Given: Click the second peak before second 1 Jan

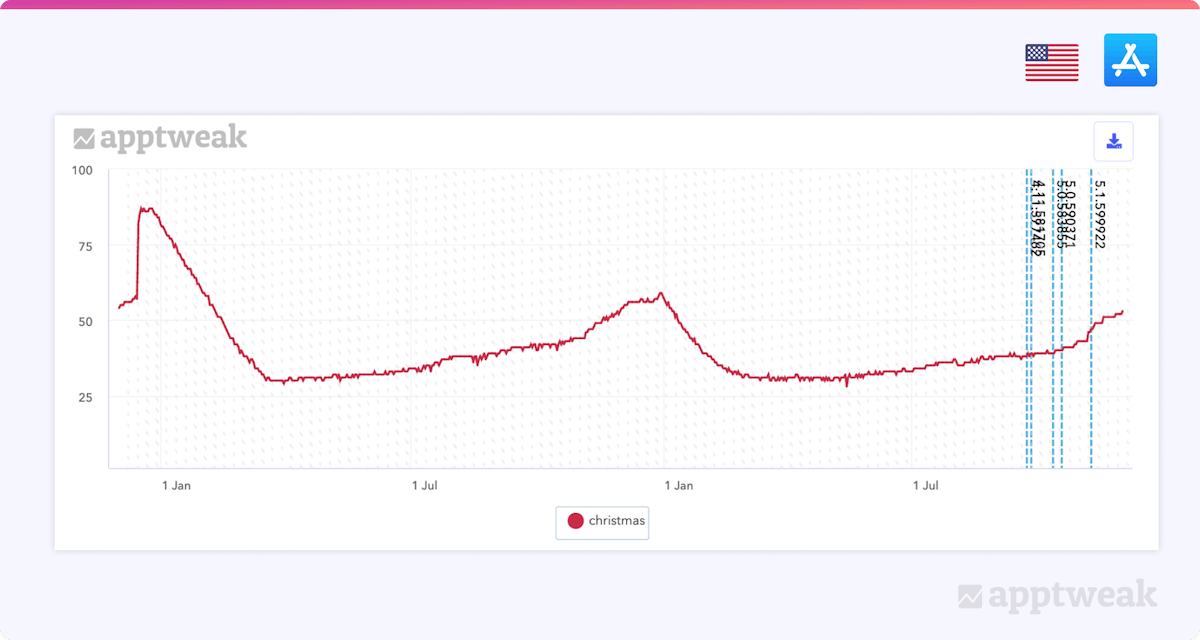Looking at the screenshot, I should point(661,294).
